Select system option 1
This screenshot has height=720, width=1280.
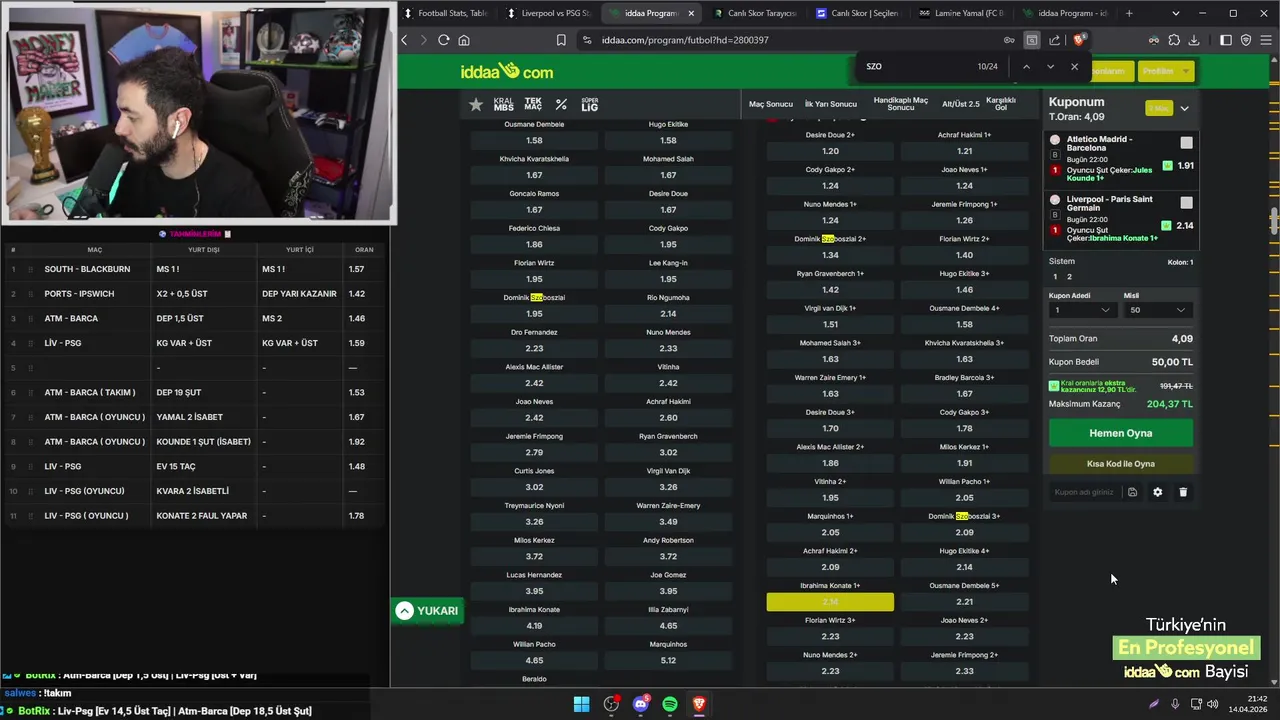[1055, 277]
